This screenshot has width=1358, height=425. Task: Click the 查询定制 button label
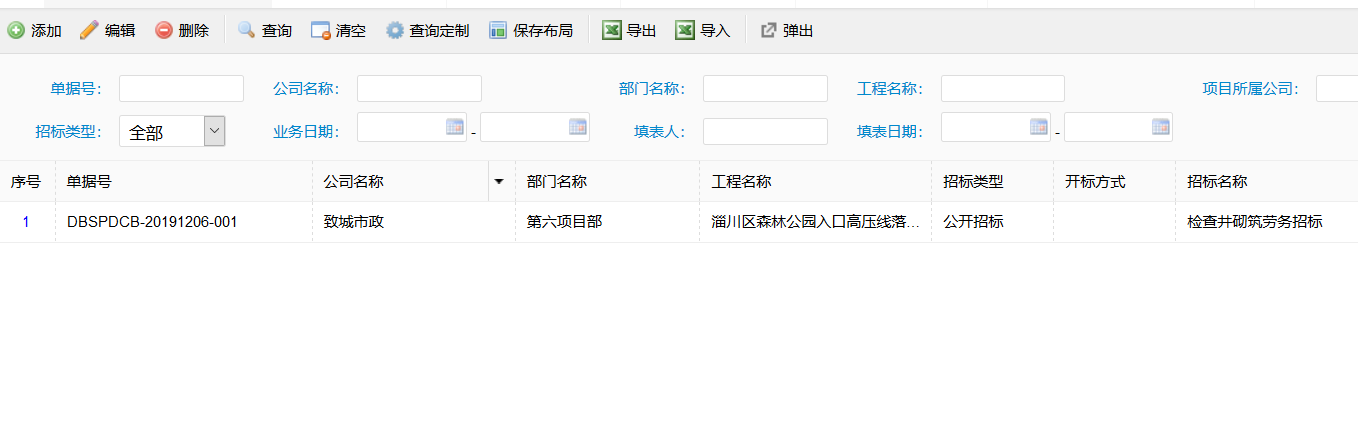[x=439, y=31]
